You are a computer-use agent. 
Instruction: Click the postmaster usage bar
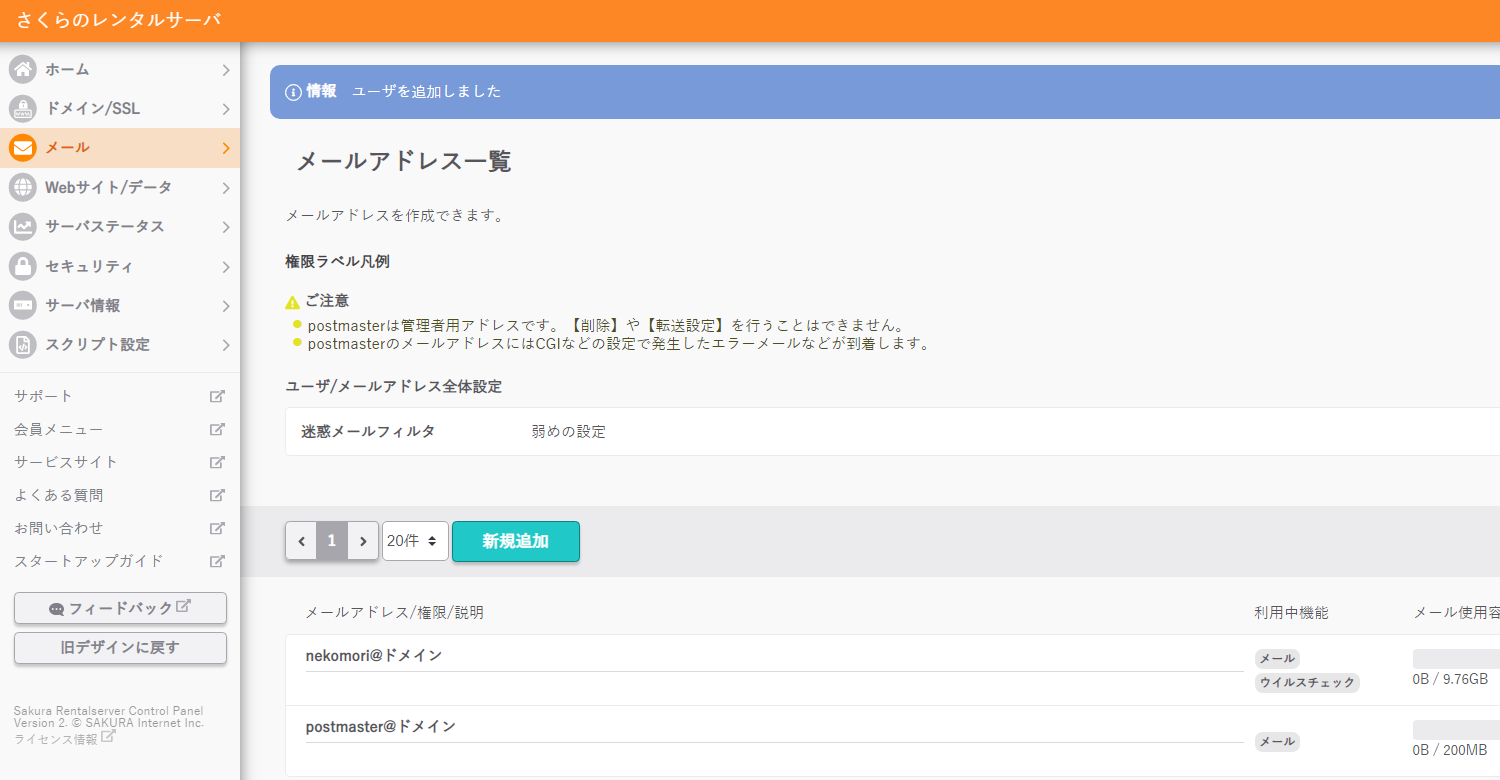1456,729
